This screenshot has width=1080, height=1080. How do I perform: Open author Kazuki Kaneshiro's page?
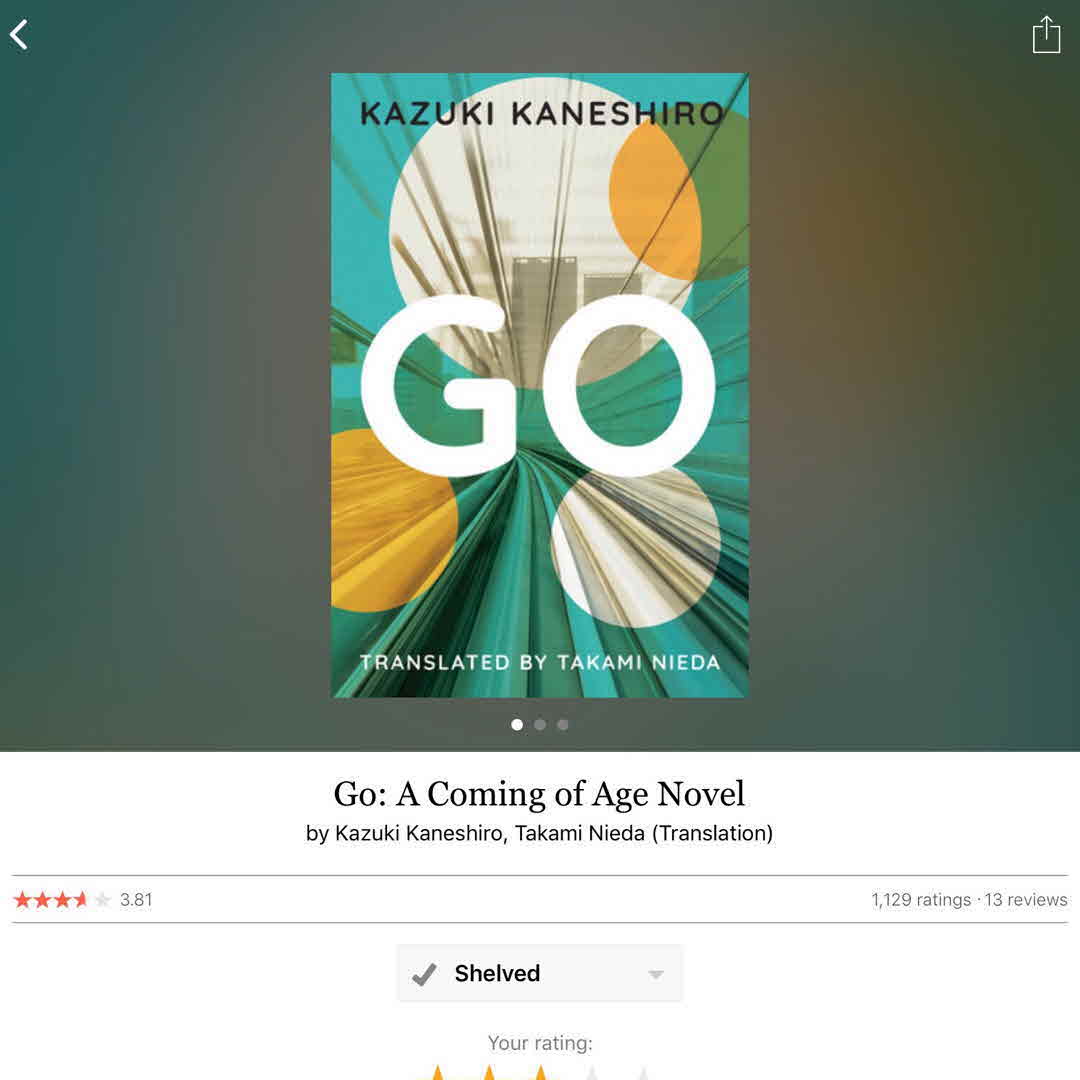(x=419, y=833)
